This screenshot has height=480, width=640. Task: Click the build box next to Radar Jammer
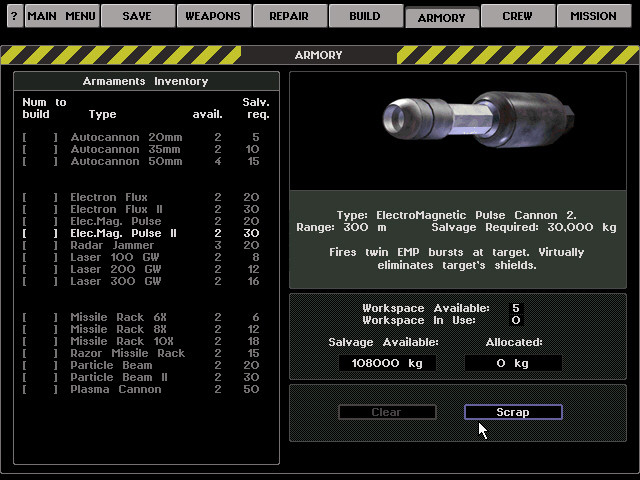pyautogui.click(x=40, y=246)
